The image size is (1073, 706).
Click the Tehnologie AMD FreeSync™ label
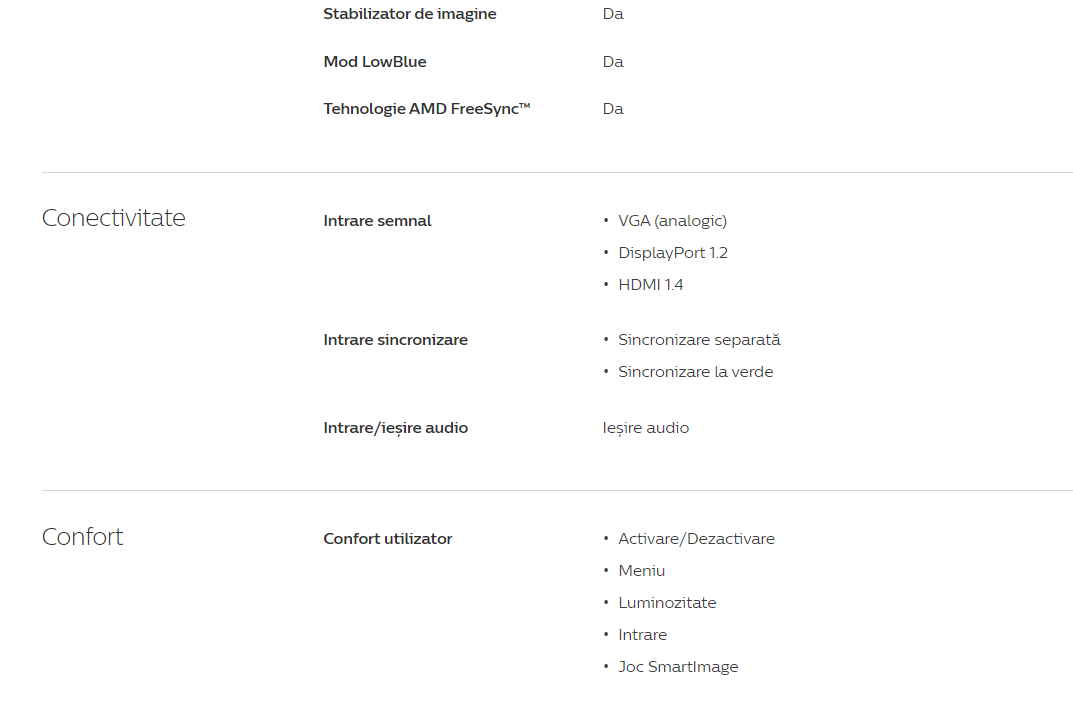click(427, 109)
